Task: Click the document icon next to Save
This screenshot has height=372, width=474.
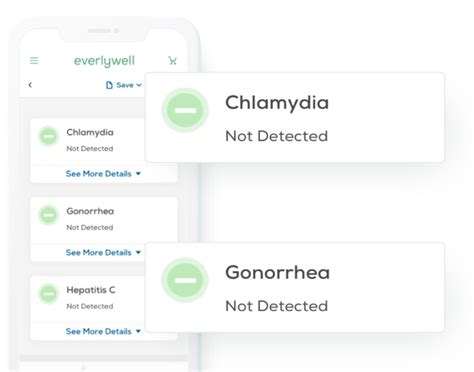Action: coord(109,85)
